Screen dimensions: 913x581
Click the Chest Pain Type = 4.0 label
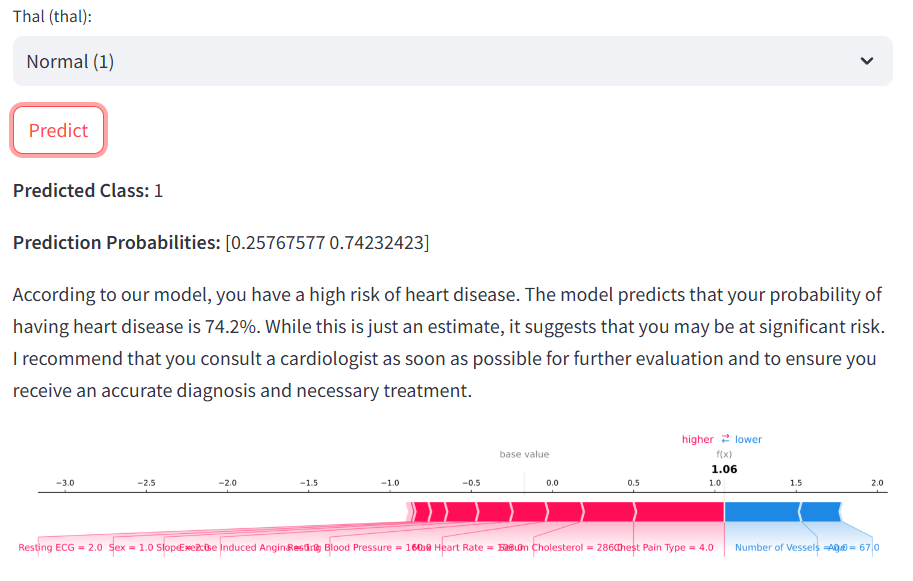point(666,548)
